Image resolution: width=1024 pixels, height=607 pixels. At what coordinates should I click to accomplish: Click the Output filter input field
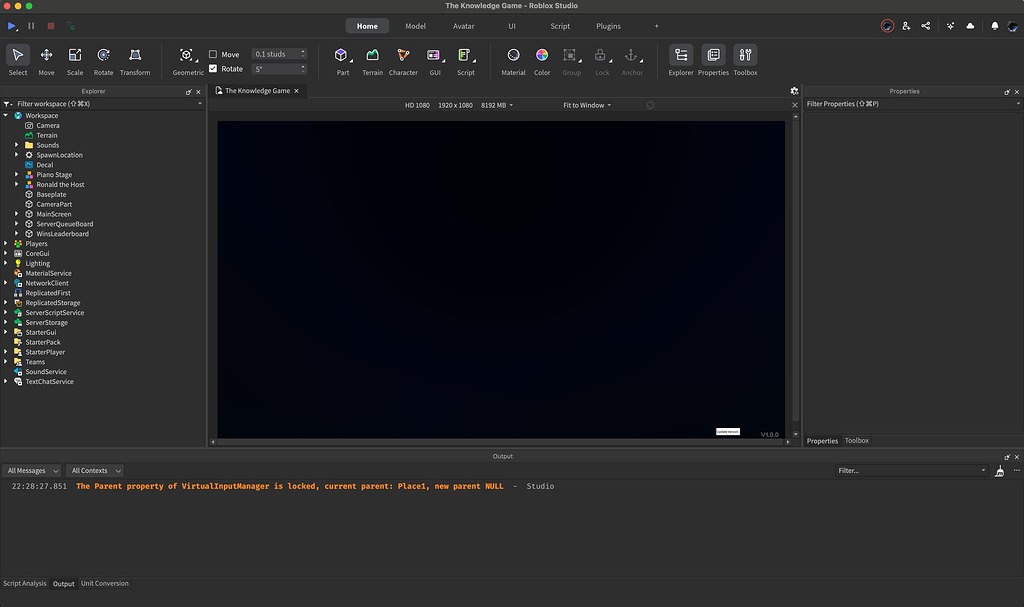(910, 470)
